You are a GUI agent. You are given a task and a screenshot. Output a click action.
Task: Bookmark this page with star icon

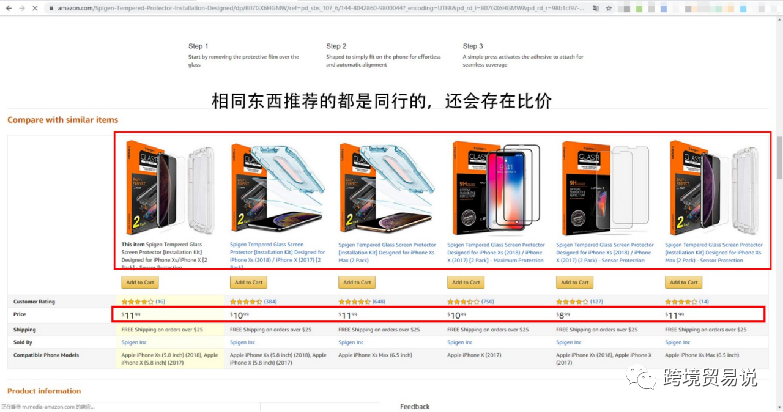[x=609, y=8]
